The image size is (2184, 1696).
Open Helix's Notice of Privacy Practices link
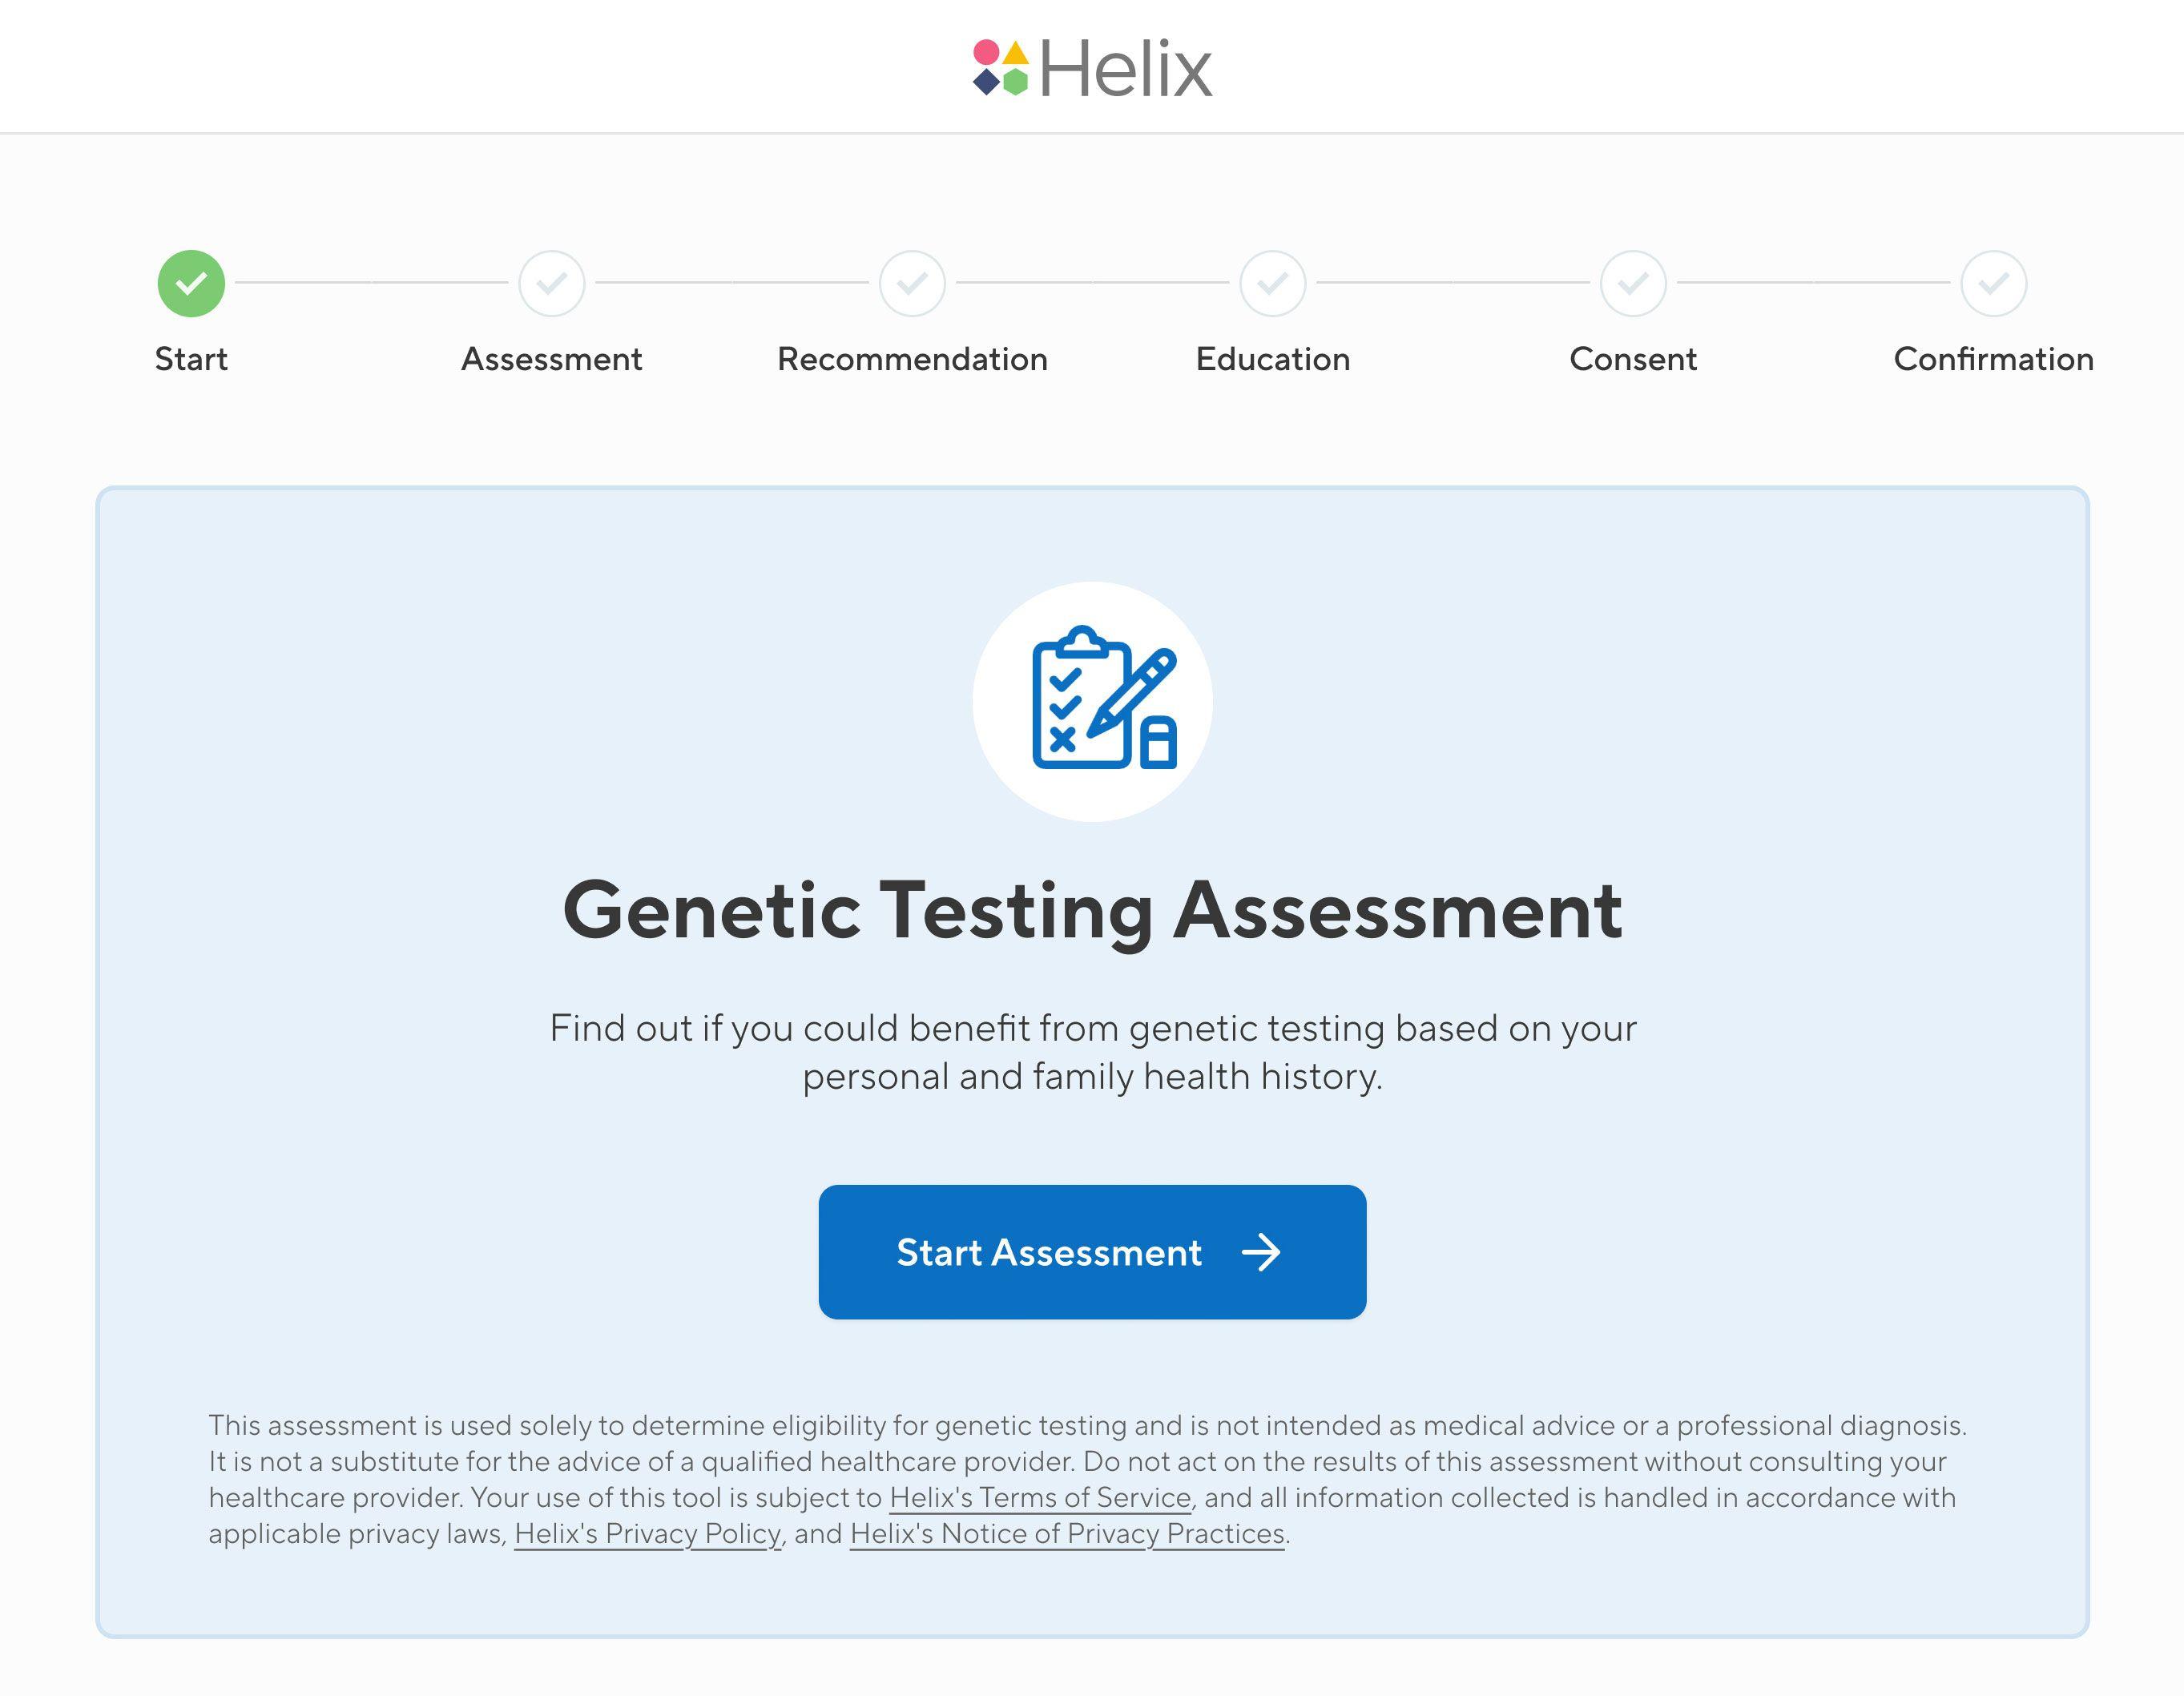[x=1067, y=1534]
